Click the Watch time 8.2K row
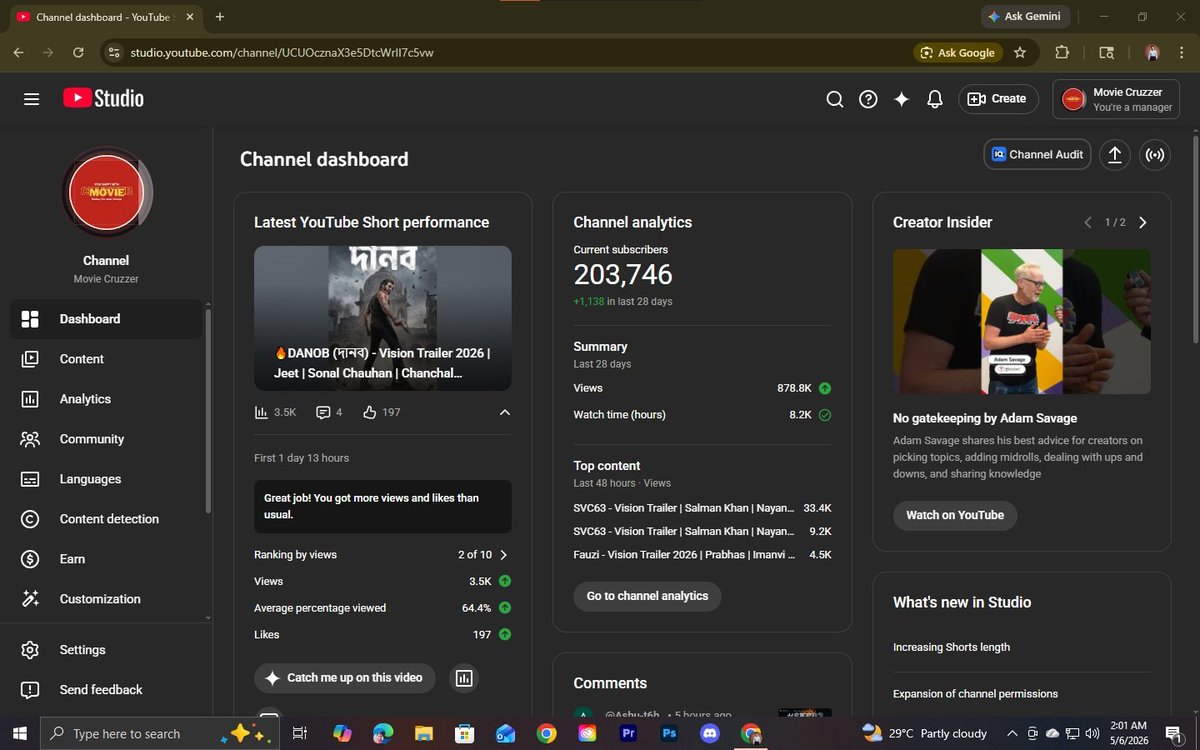1200x750 pixels. coord(702,414)
